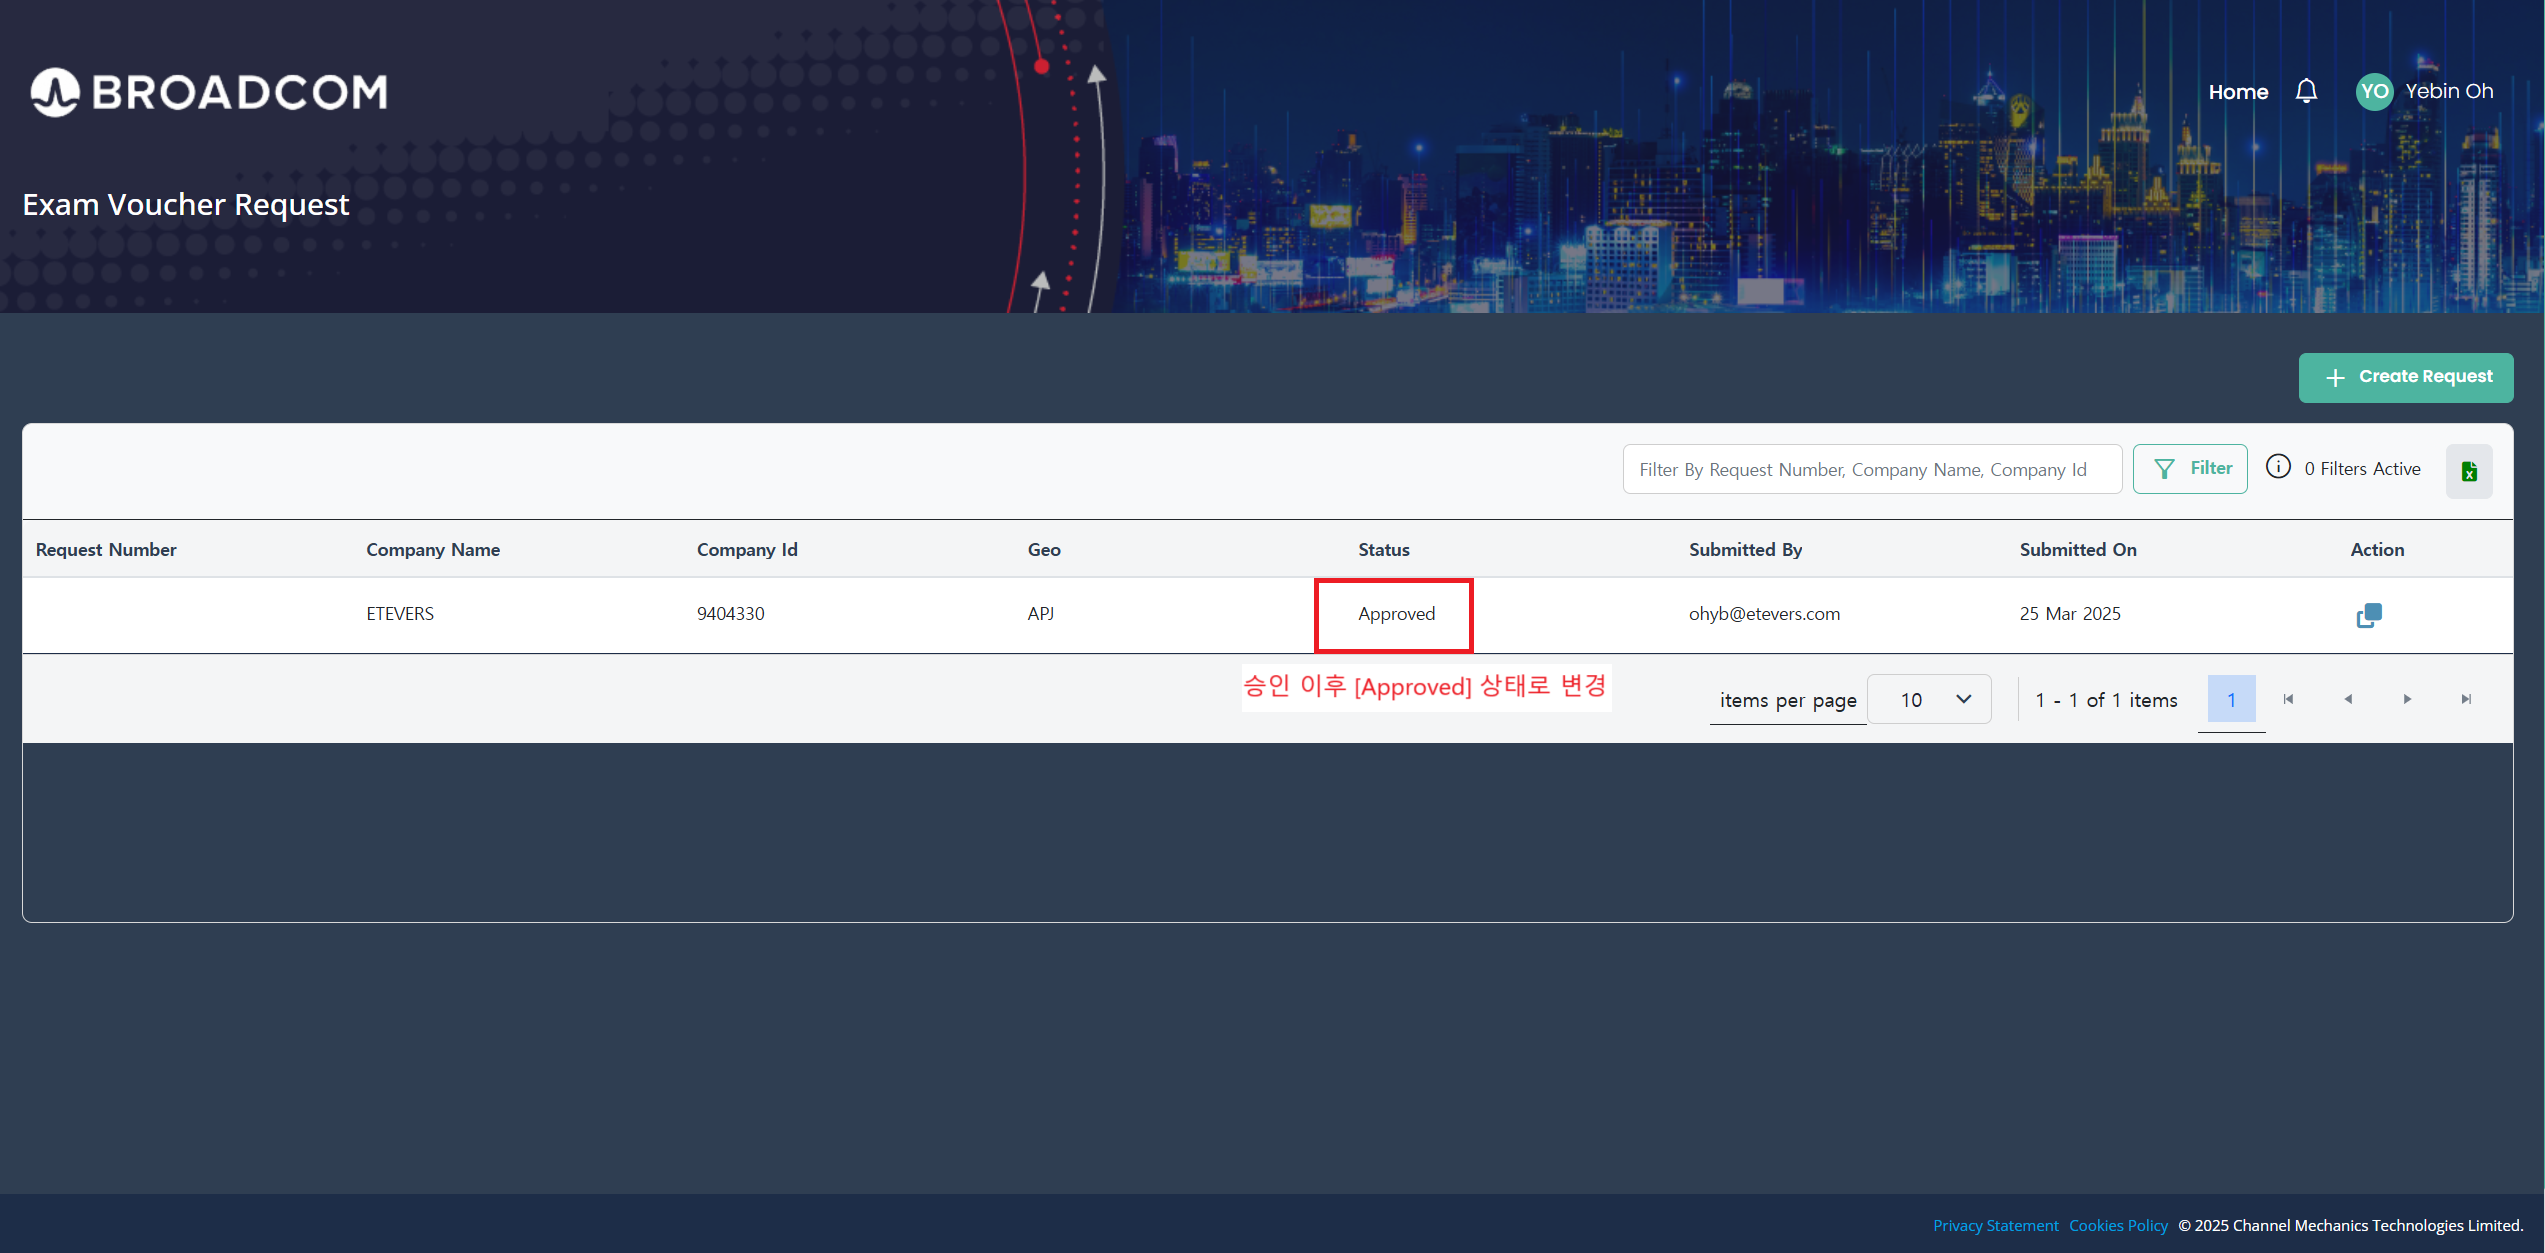Open the items per page dropdown
Viewport: 2545px width, 1253px height.
click(1929, 699)
